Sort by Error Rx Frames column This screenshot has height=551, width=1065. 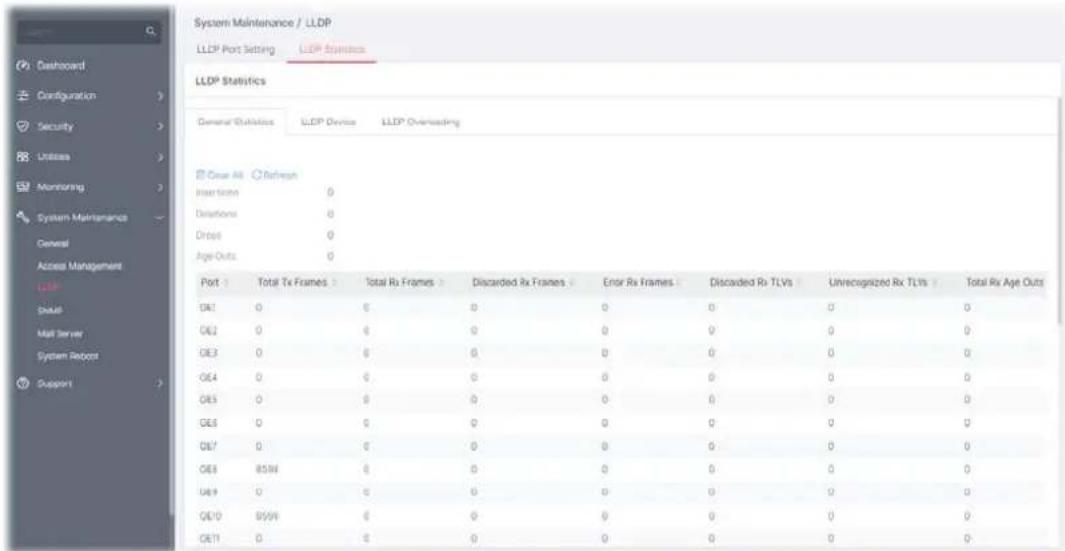coord(678,282)
